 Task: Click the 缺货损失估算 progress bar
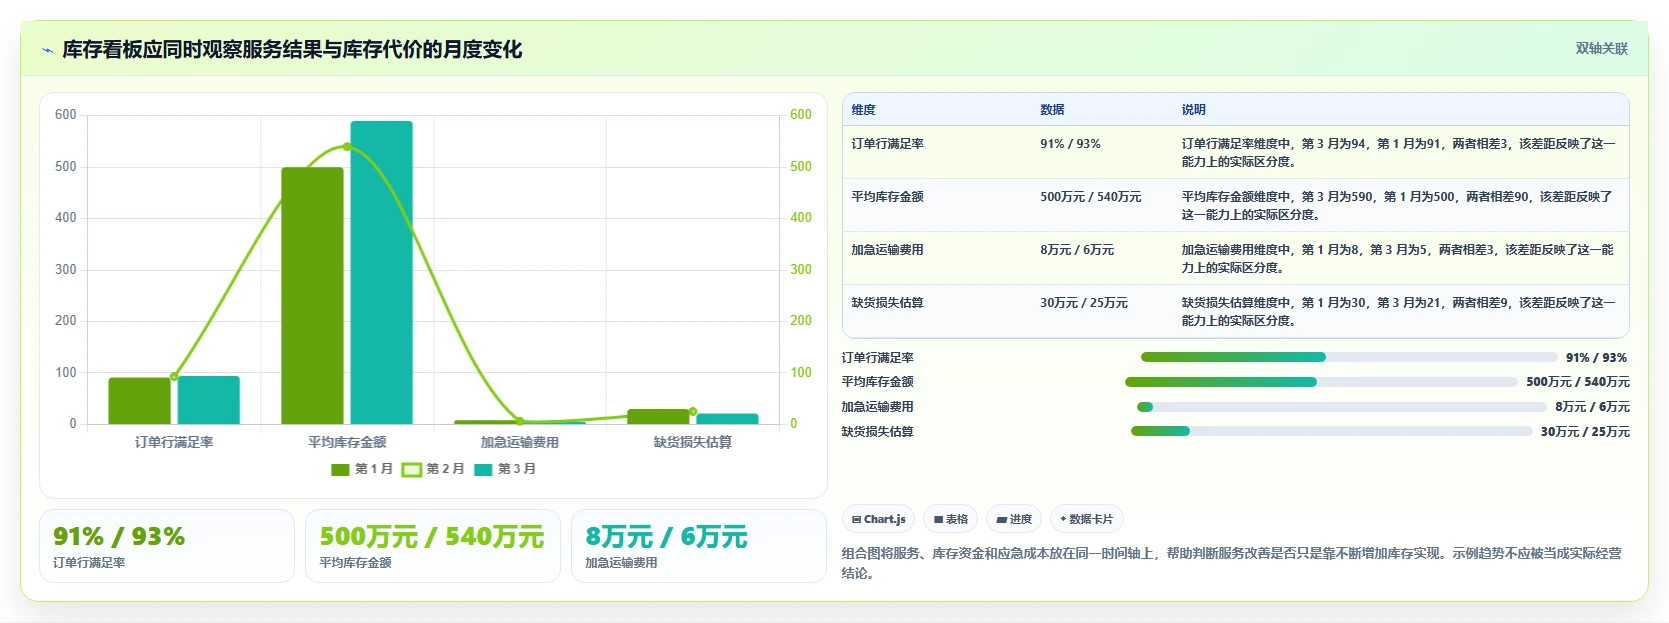[1331, 432]
